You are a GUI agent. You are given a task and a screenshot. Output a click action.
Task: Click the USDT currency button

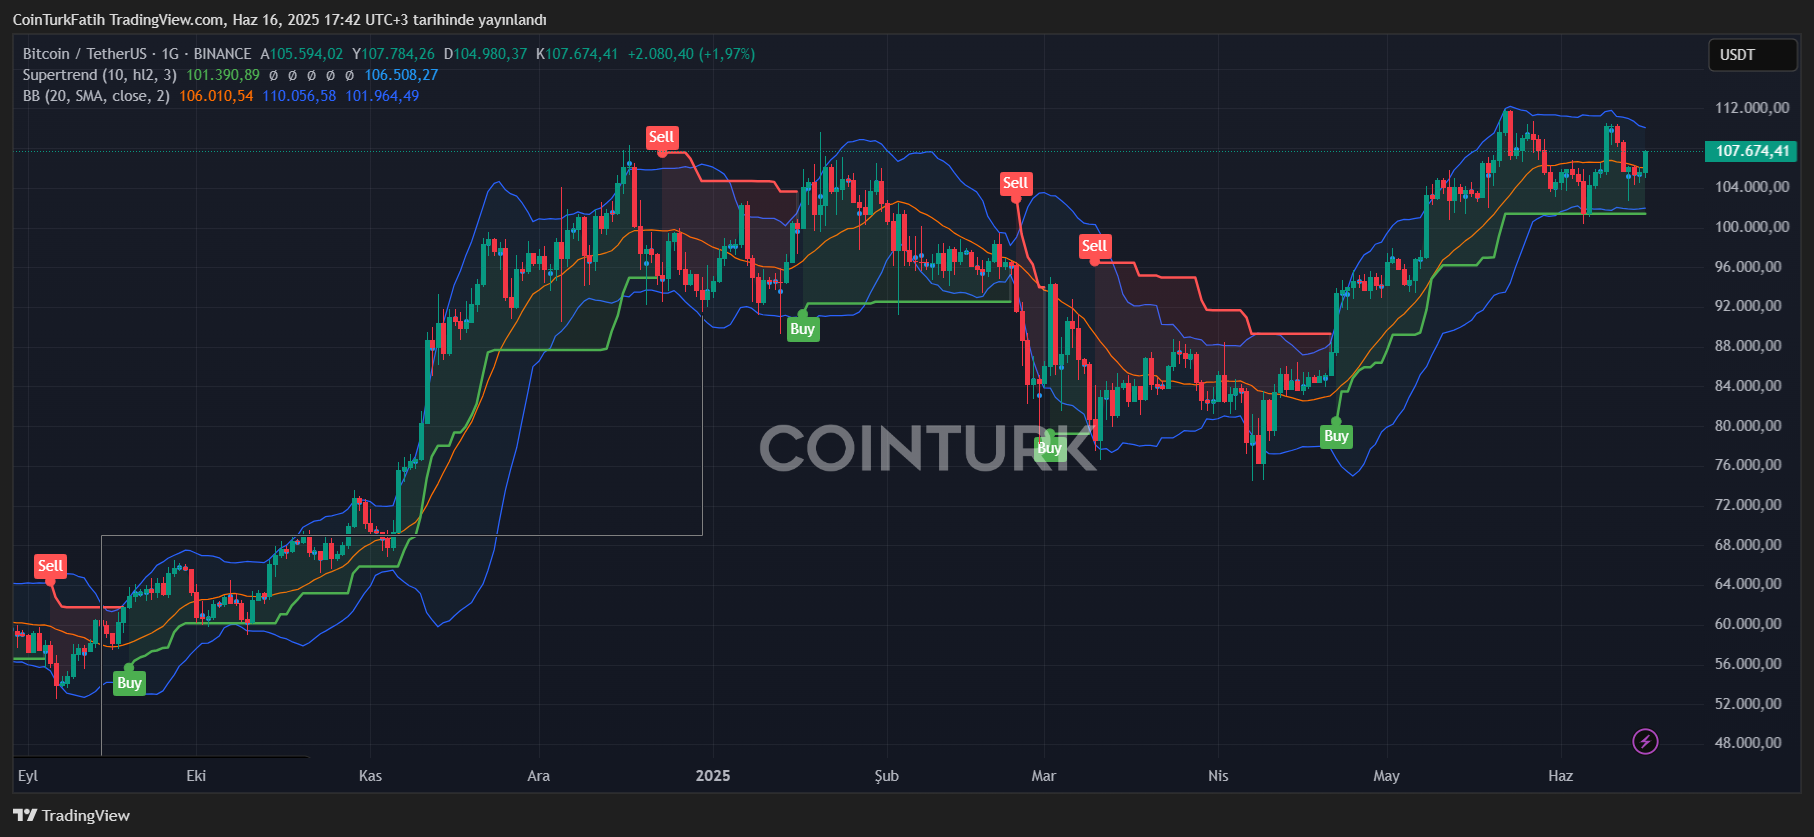(1752, 55)
